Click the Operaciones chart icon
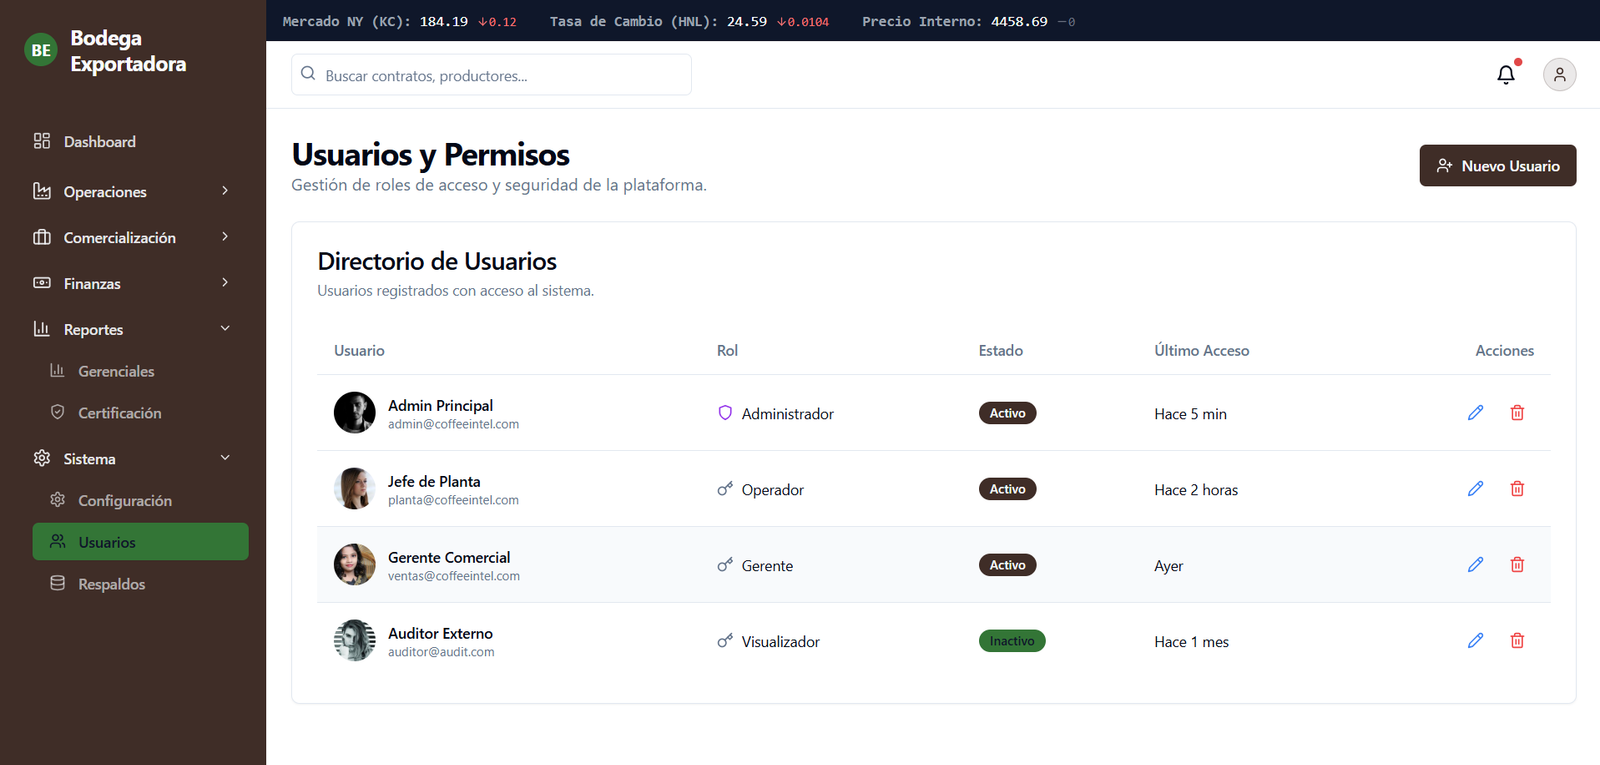Viewport: 1600px width, 765px height. coord(42,191)
